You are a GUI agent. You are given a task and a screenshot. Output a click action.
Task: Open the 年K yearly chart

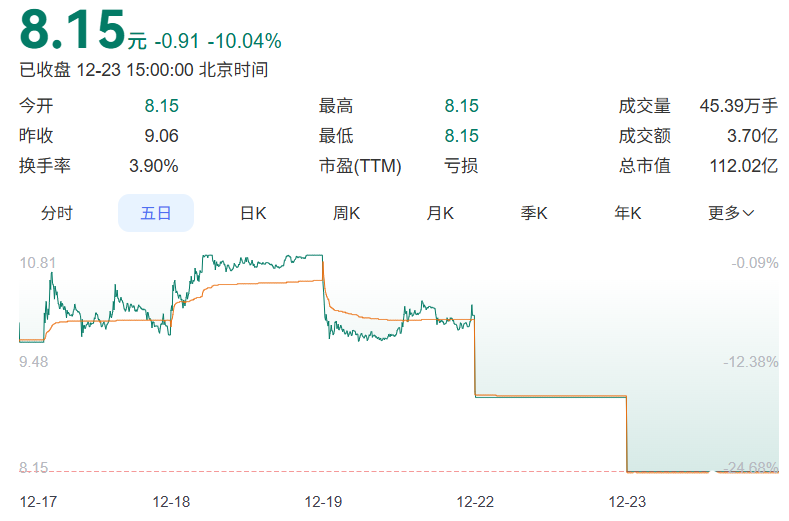click(628, 213)
